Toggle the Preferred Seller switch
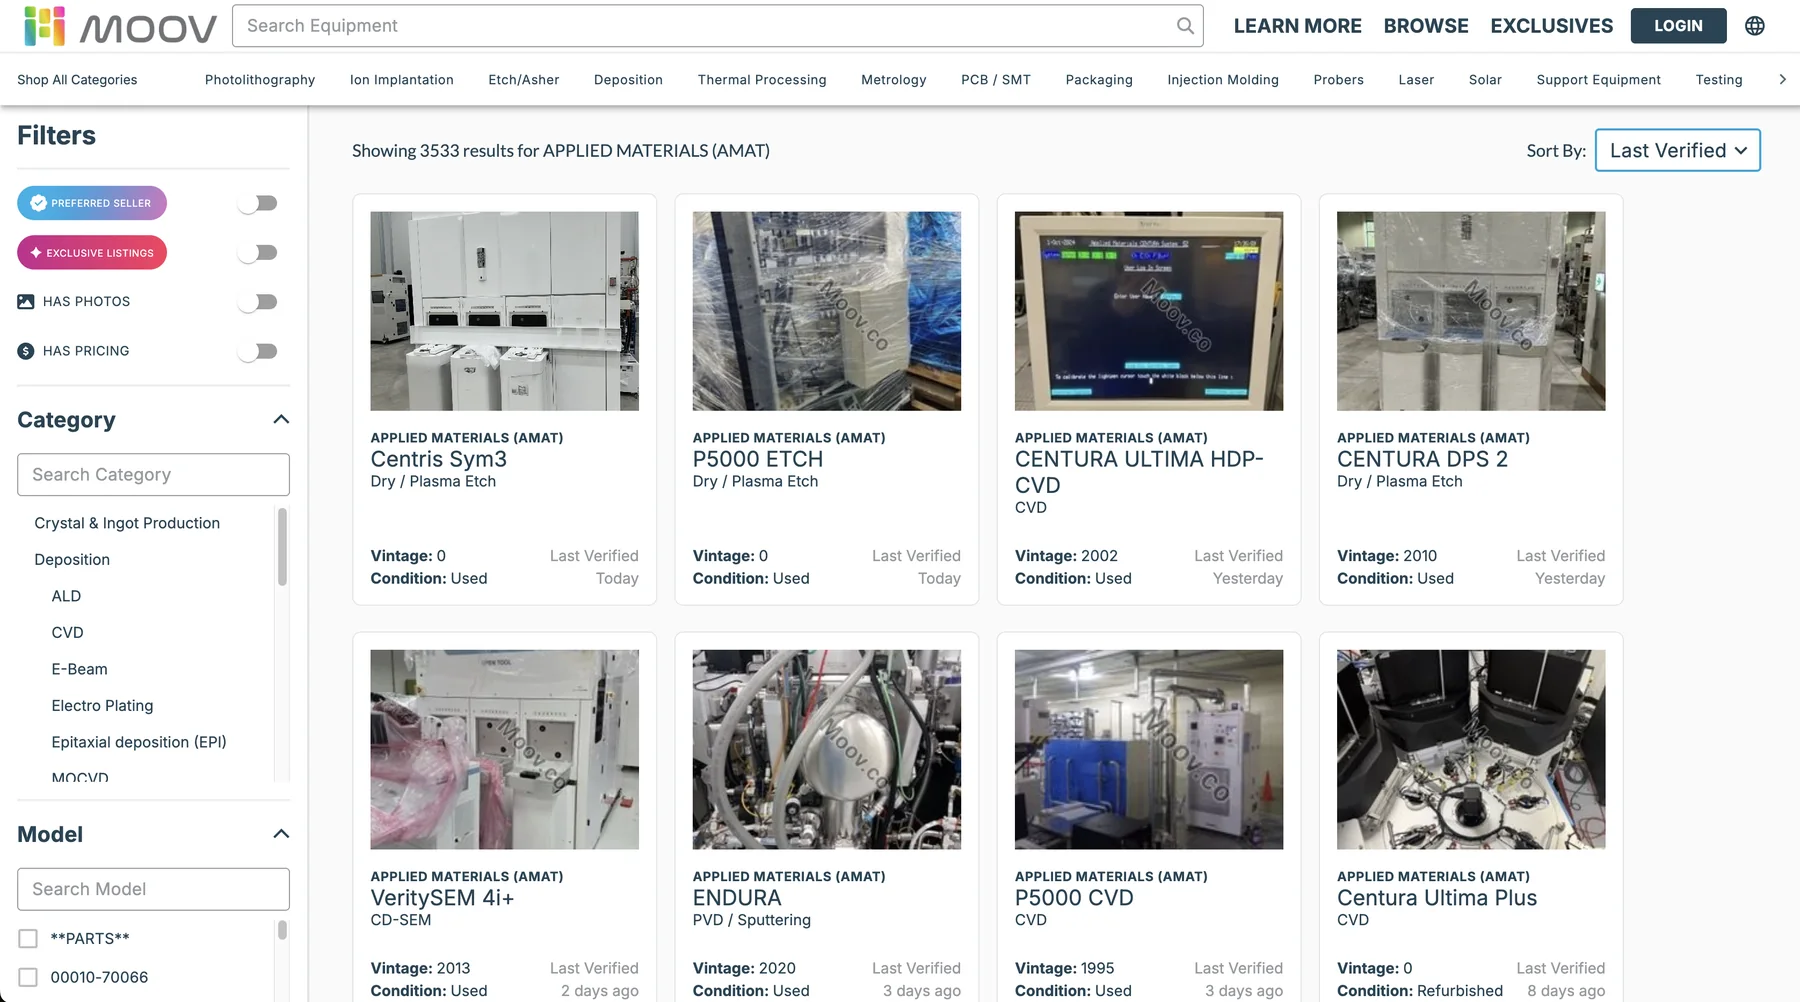 [258, 203]
